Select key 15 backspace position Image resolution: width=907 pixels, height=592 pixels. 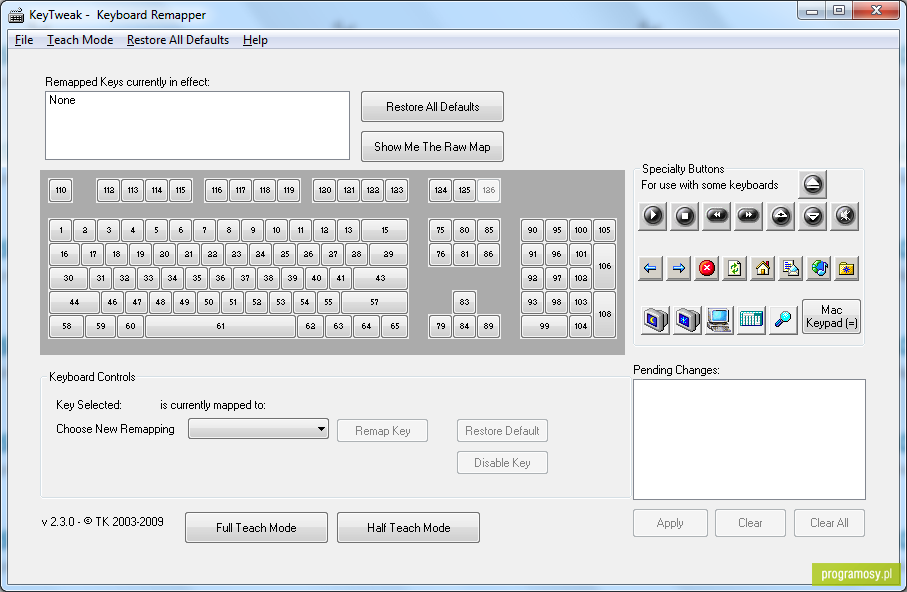pyautogui.click(x=384, y=230)
